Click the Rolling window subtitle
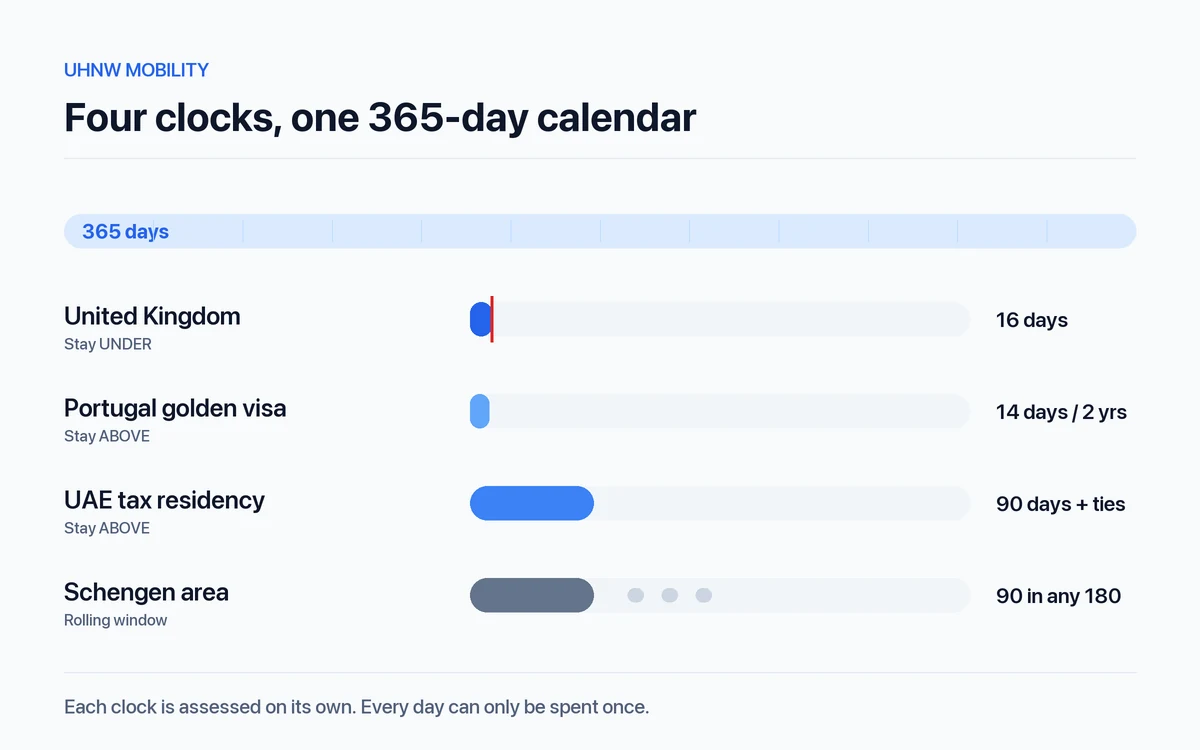 pyautogui.click(x=116, y=620)
